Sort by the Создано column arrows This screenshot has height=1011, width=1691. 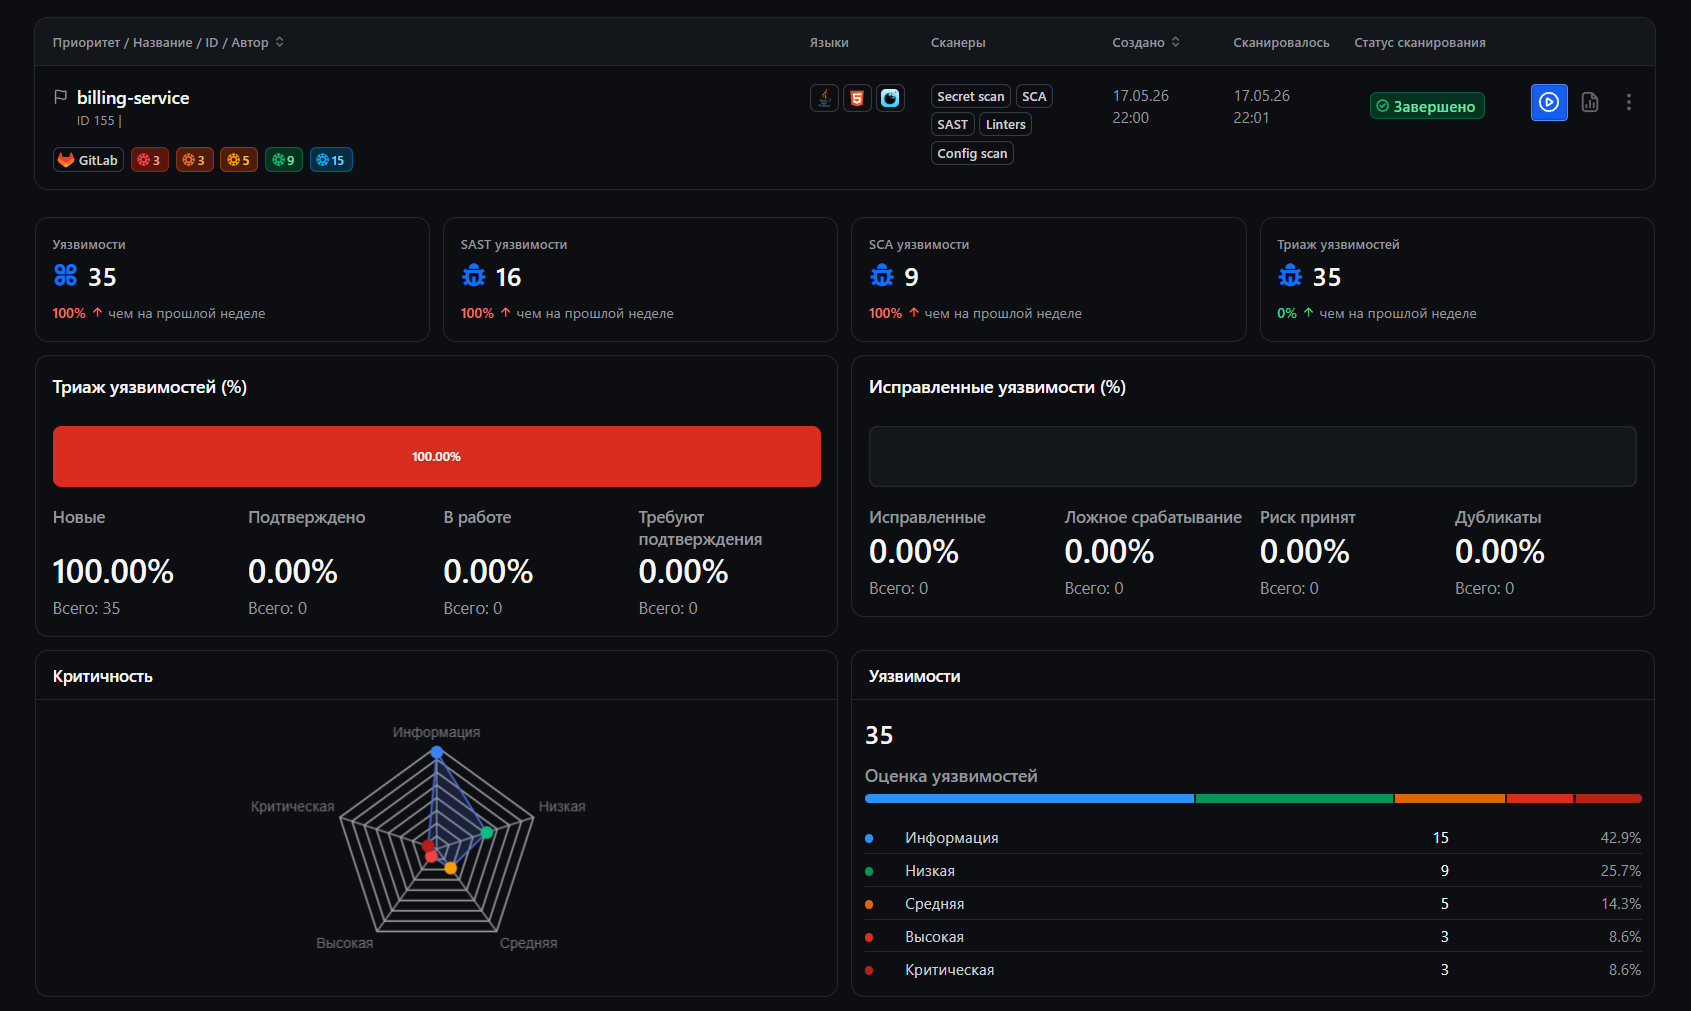tap(1176, 42)
